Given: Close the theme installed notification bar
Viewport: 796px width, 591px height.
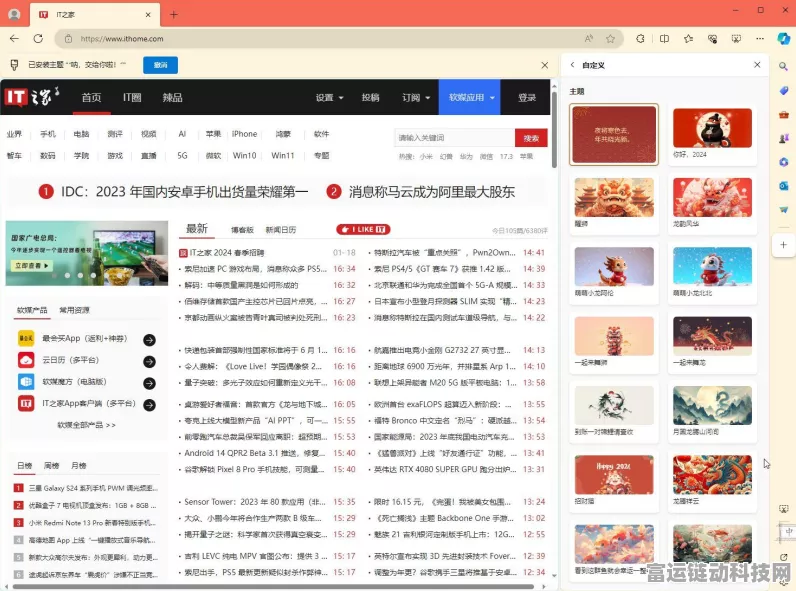Looking at the screenshot, I should (x=545, y=65).
